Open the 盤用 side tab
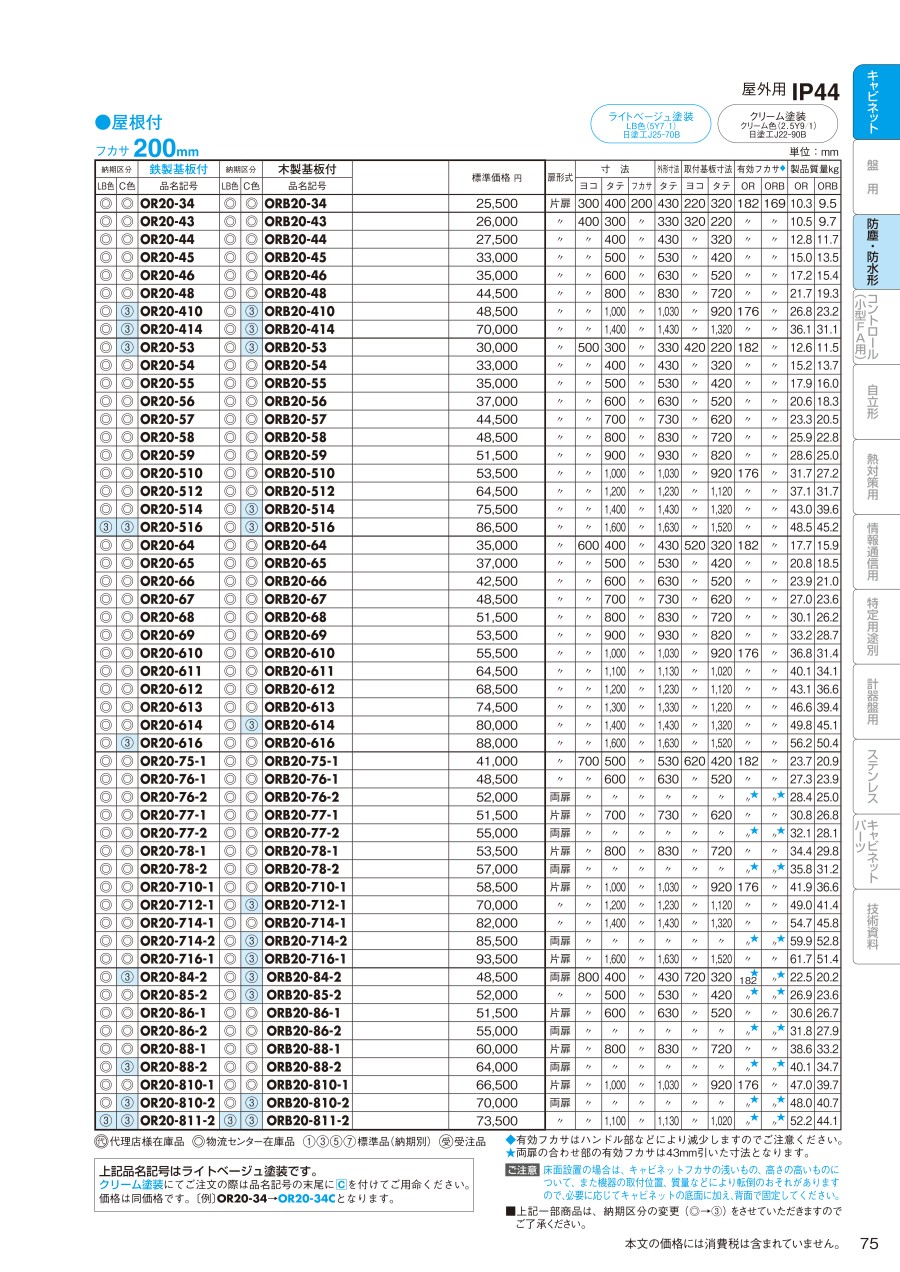Screen dimensions: 900x1272 873,176
